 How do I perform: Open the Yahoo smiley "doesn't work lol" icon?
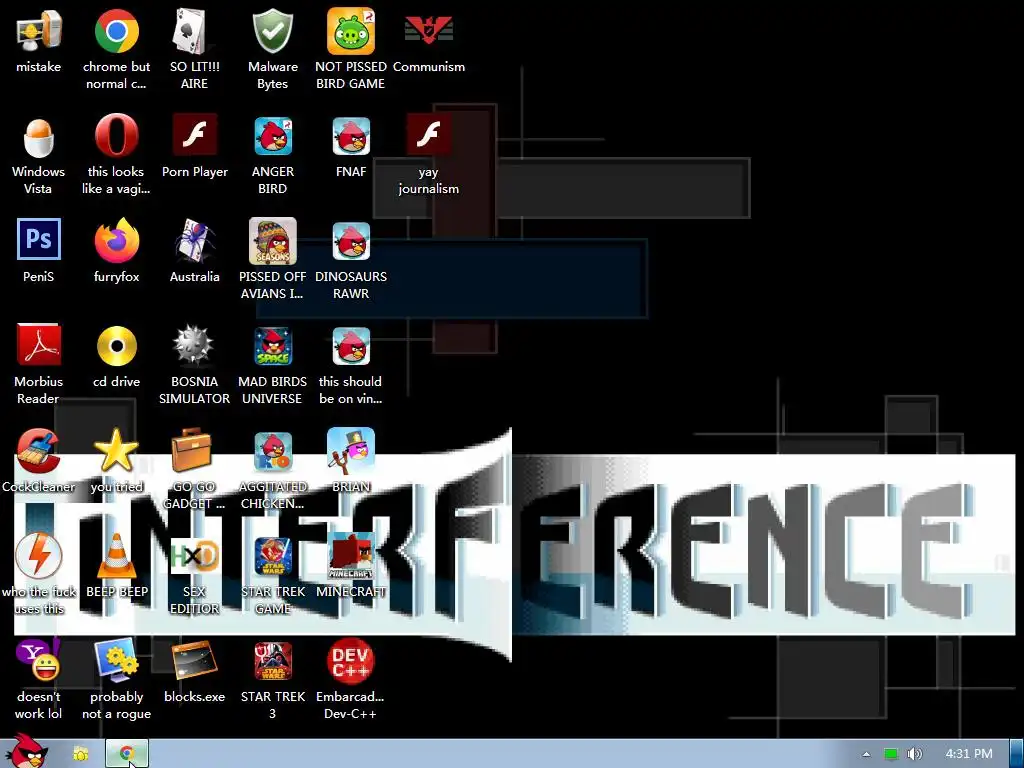[x=39, y=660]
